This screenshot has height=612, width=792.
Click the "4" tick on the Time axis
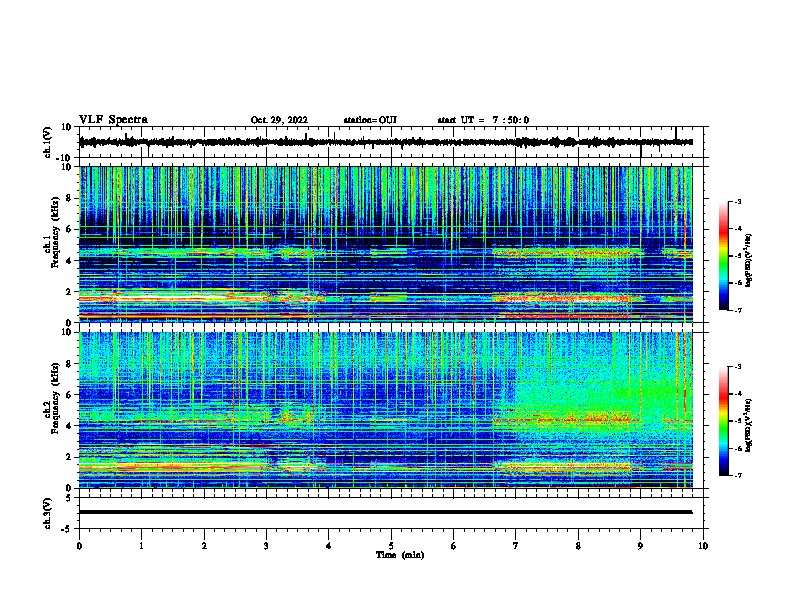(x=329, y=546)
